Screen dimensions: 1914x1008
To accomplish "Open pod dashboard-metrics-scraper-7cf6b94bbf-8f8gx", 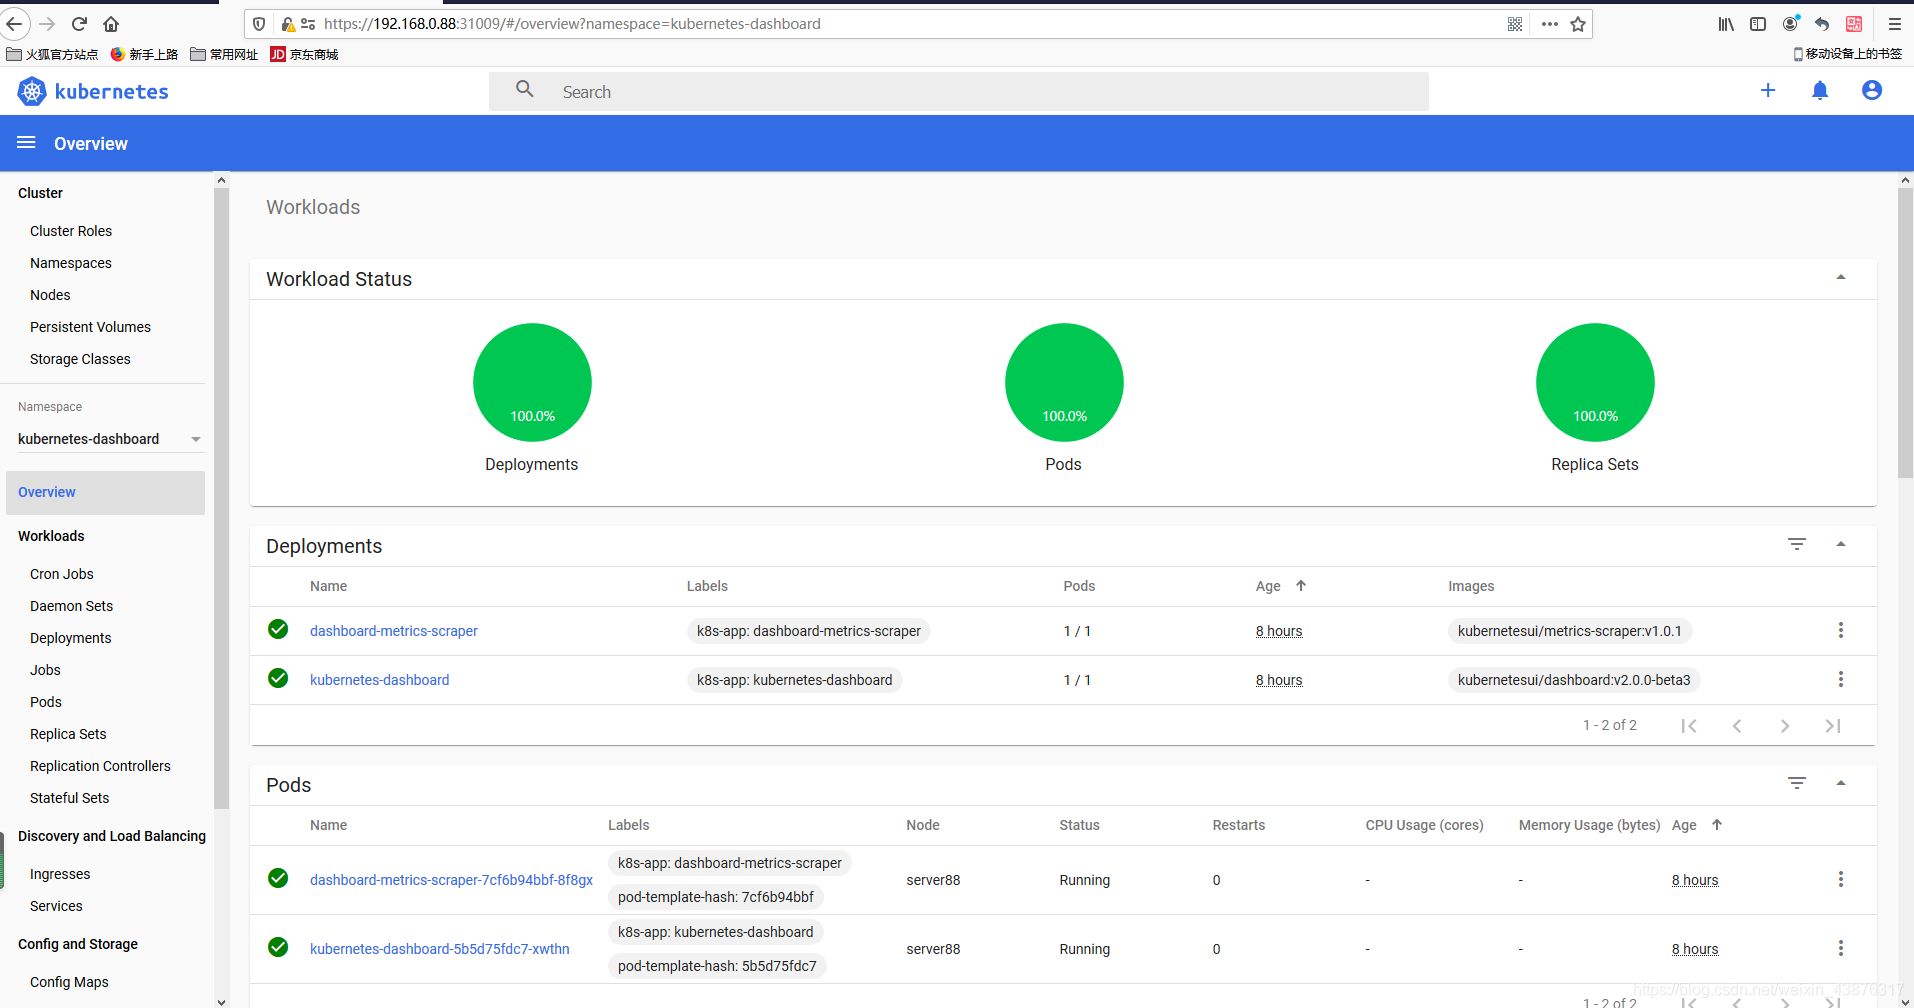I will pos(451,880).
